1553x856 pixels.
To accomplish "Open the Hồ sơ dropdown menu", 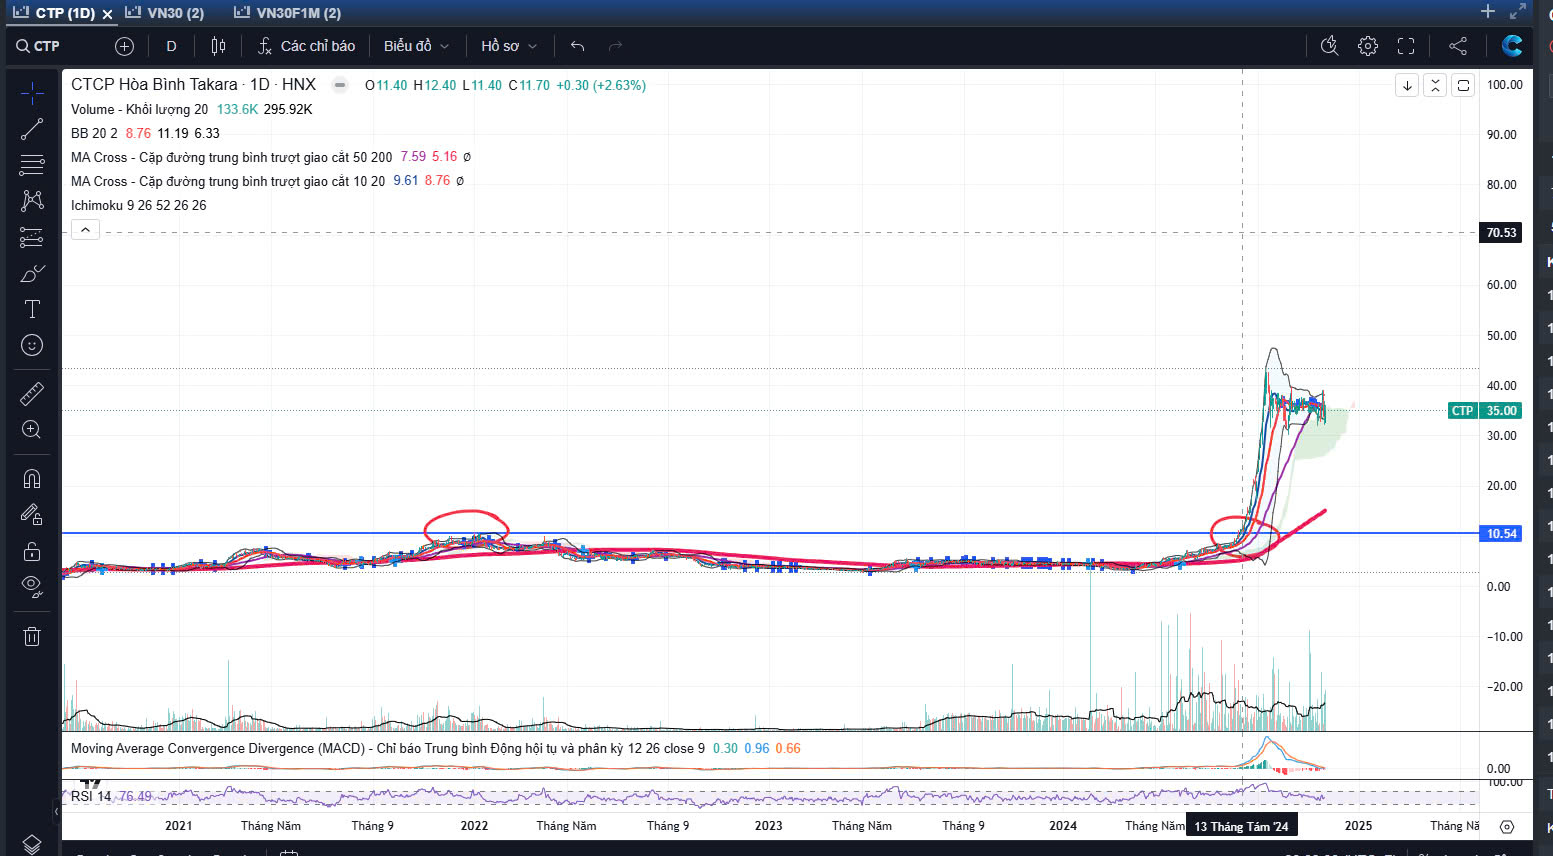I will coord(509,46).
